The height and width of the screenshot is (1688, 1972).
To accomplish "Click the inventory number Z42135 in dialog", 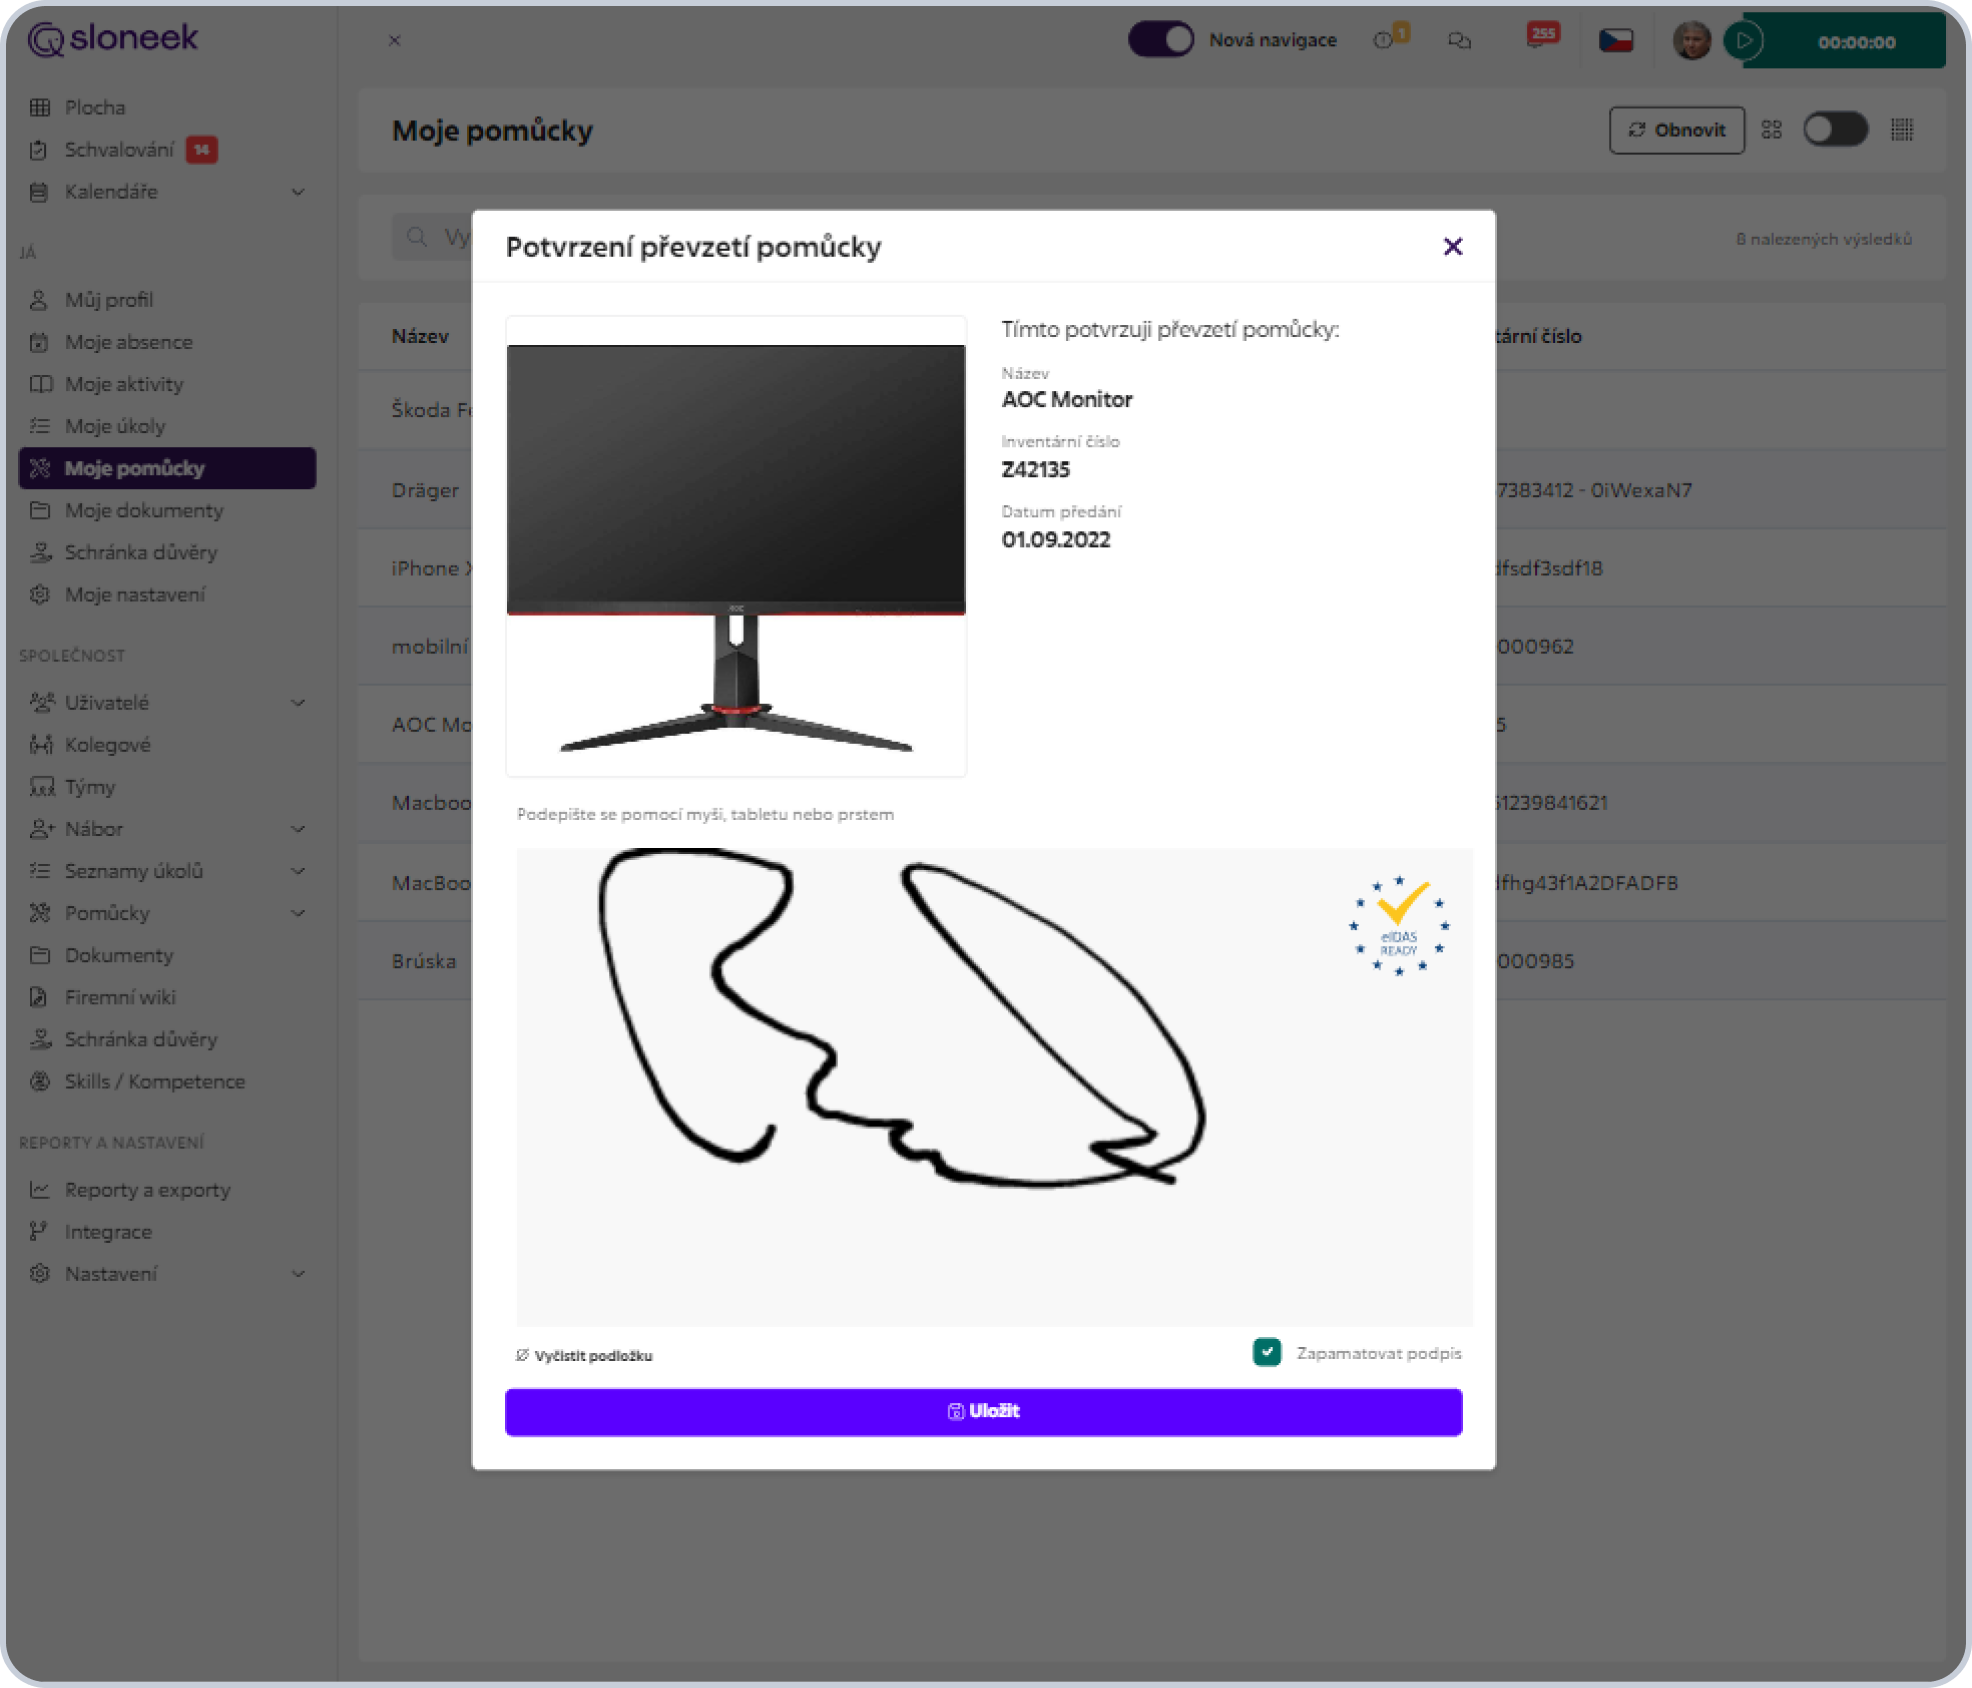I will [x=1035, y=469].
